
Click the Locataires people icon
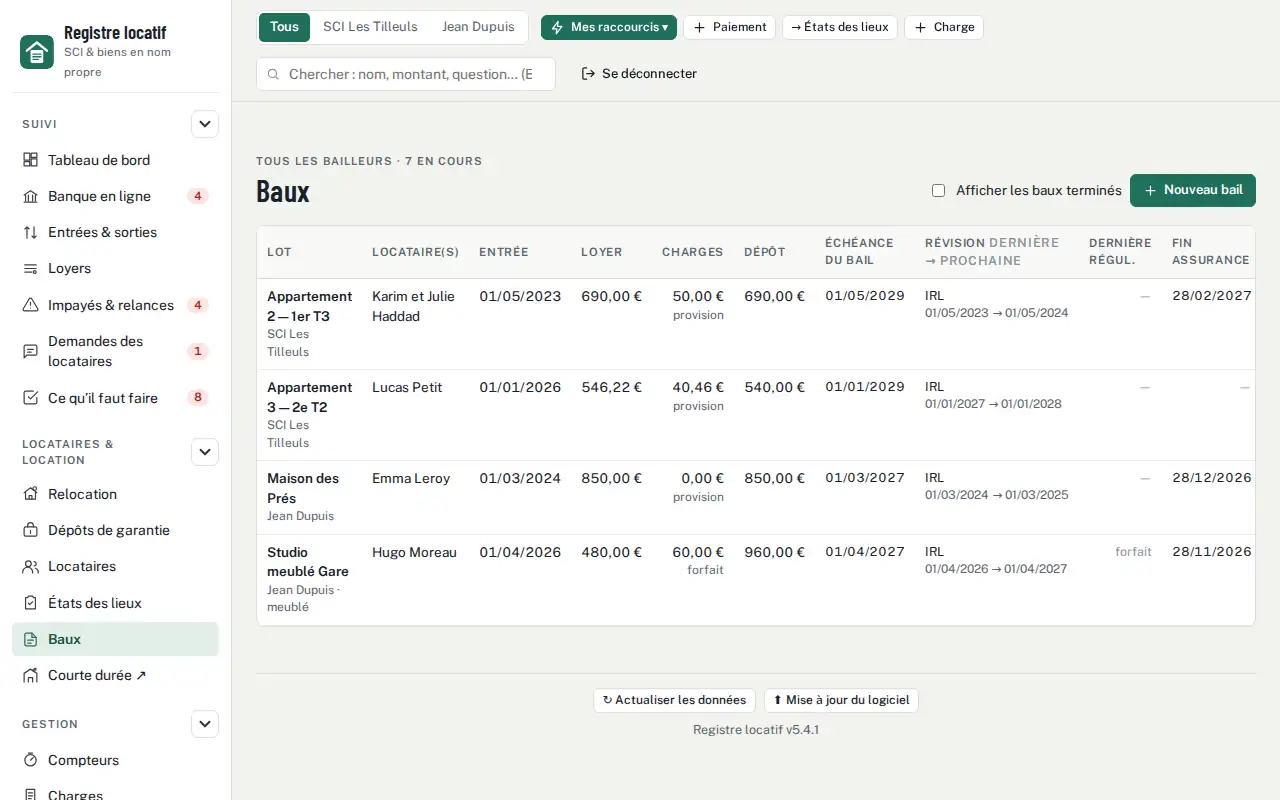tap(30, 566)
